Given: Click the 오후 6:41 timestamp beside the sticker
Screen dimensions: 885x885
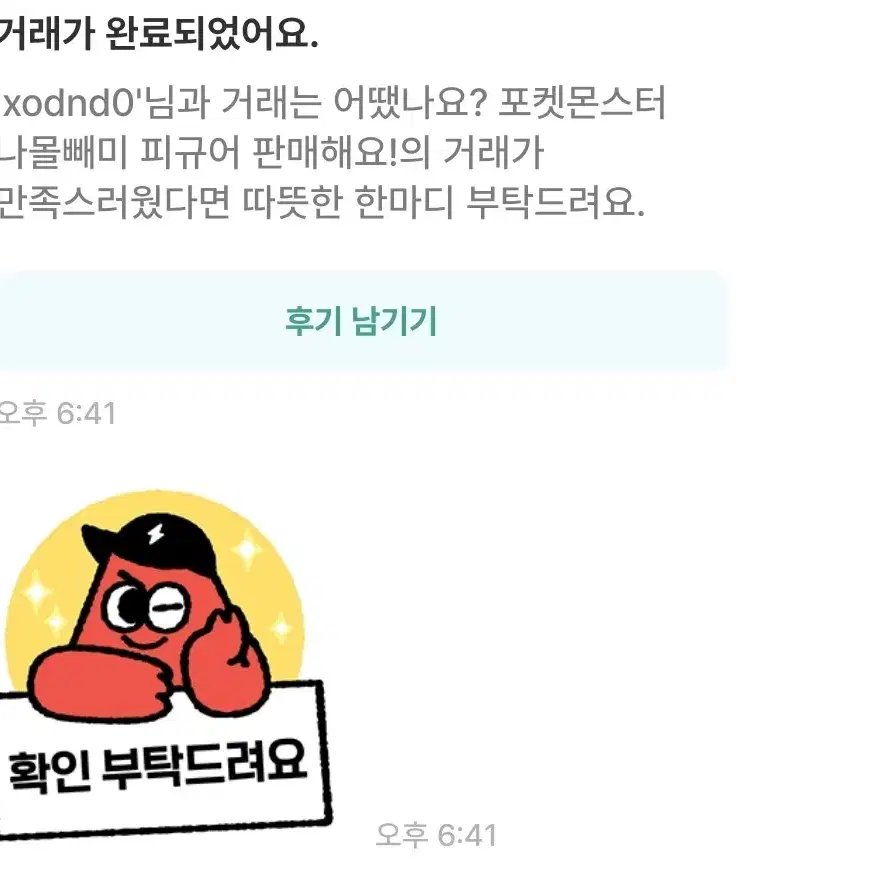Looking at the screenshot, I should coord(436,835).
